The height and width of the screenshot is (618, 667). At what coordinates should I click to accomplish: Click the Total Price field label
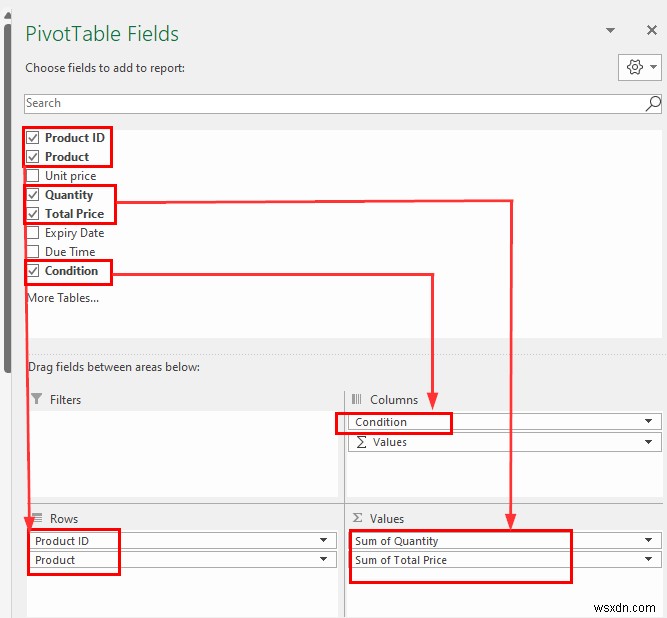(74, 214)
